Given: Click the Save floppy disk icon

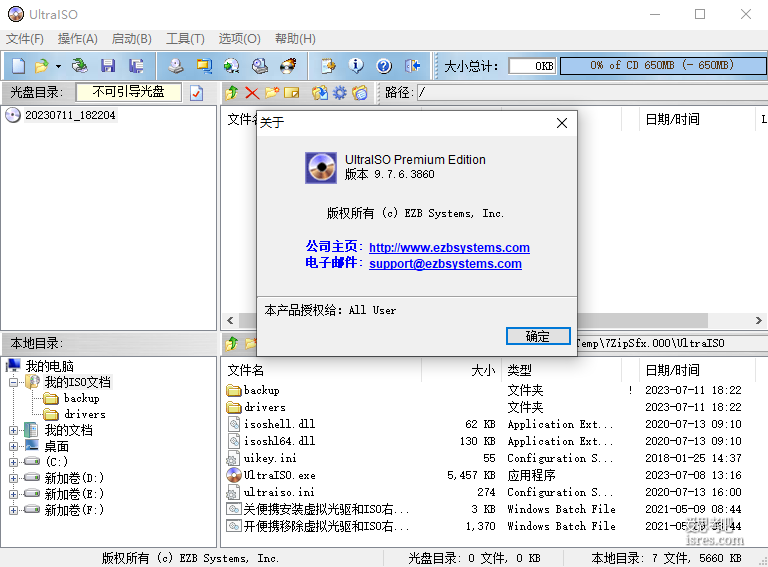Looking at the screenshot, I should [108, 66].
